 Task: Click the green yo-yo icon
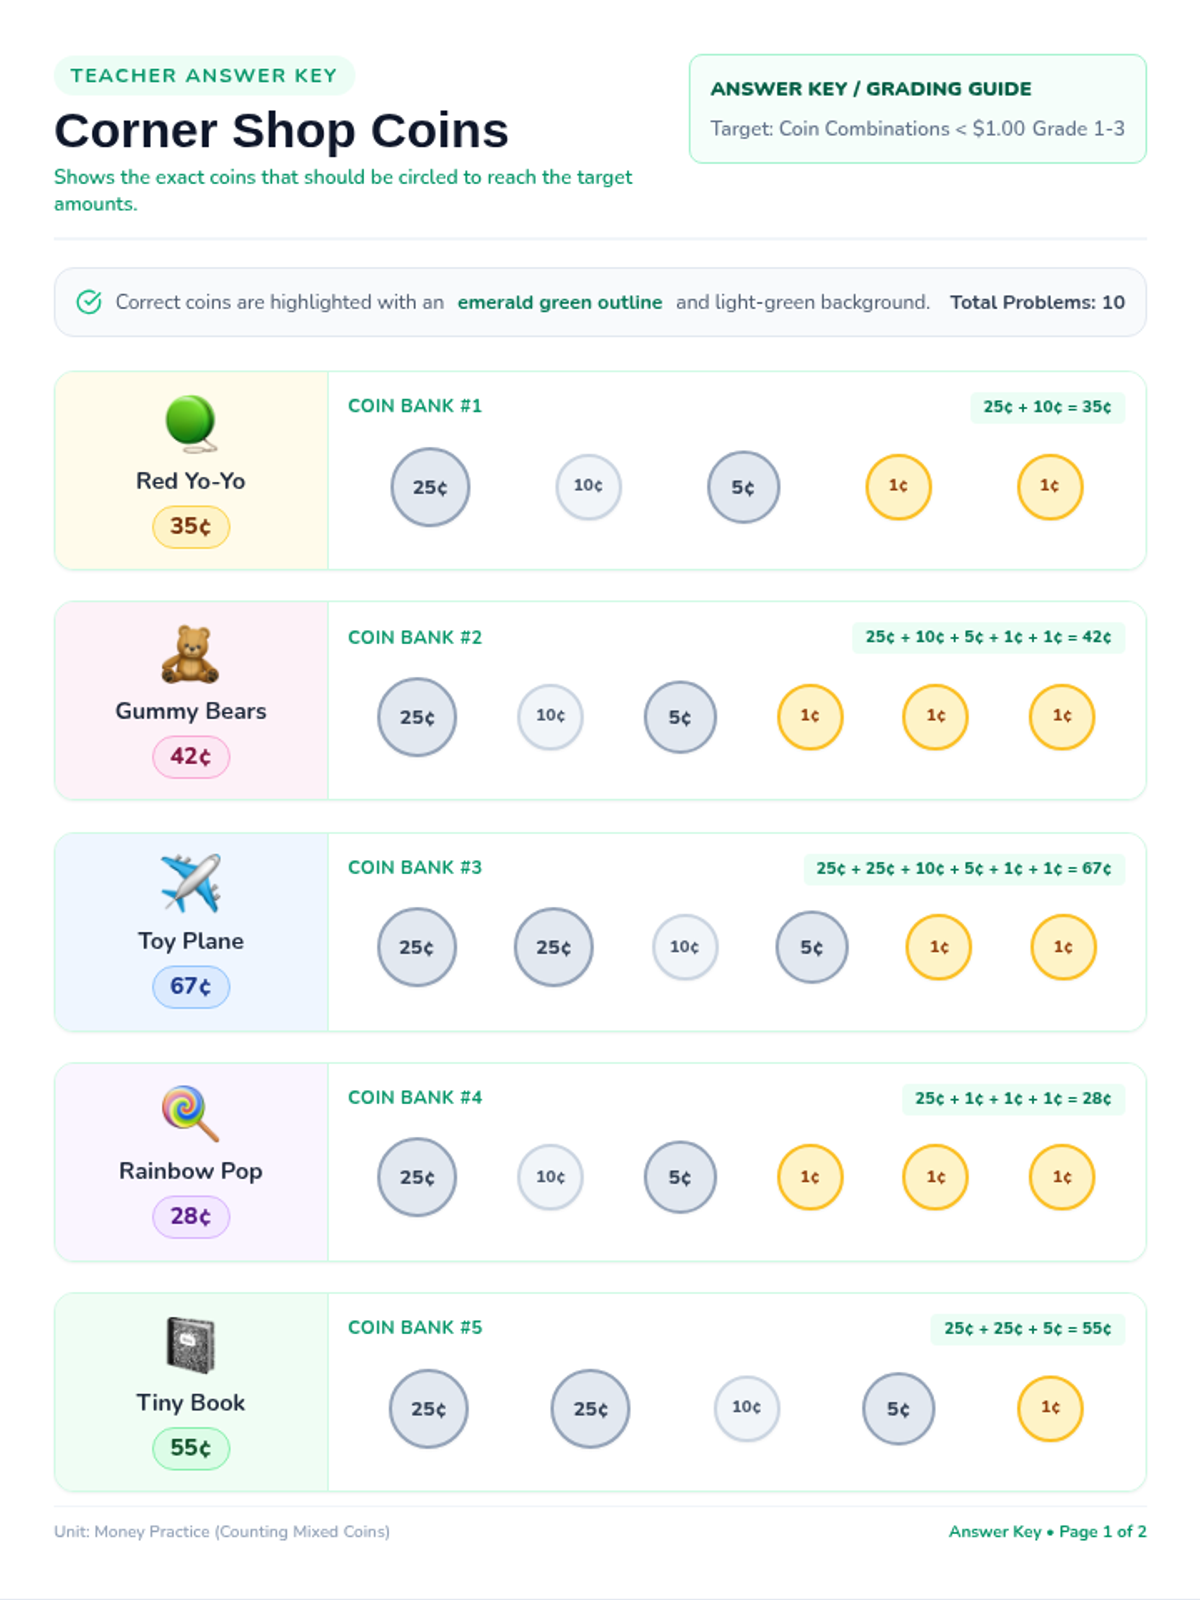191,423
